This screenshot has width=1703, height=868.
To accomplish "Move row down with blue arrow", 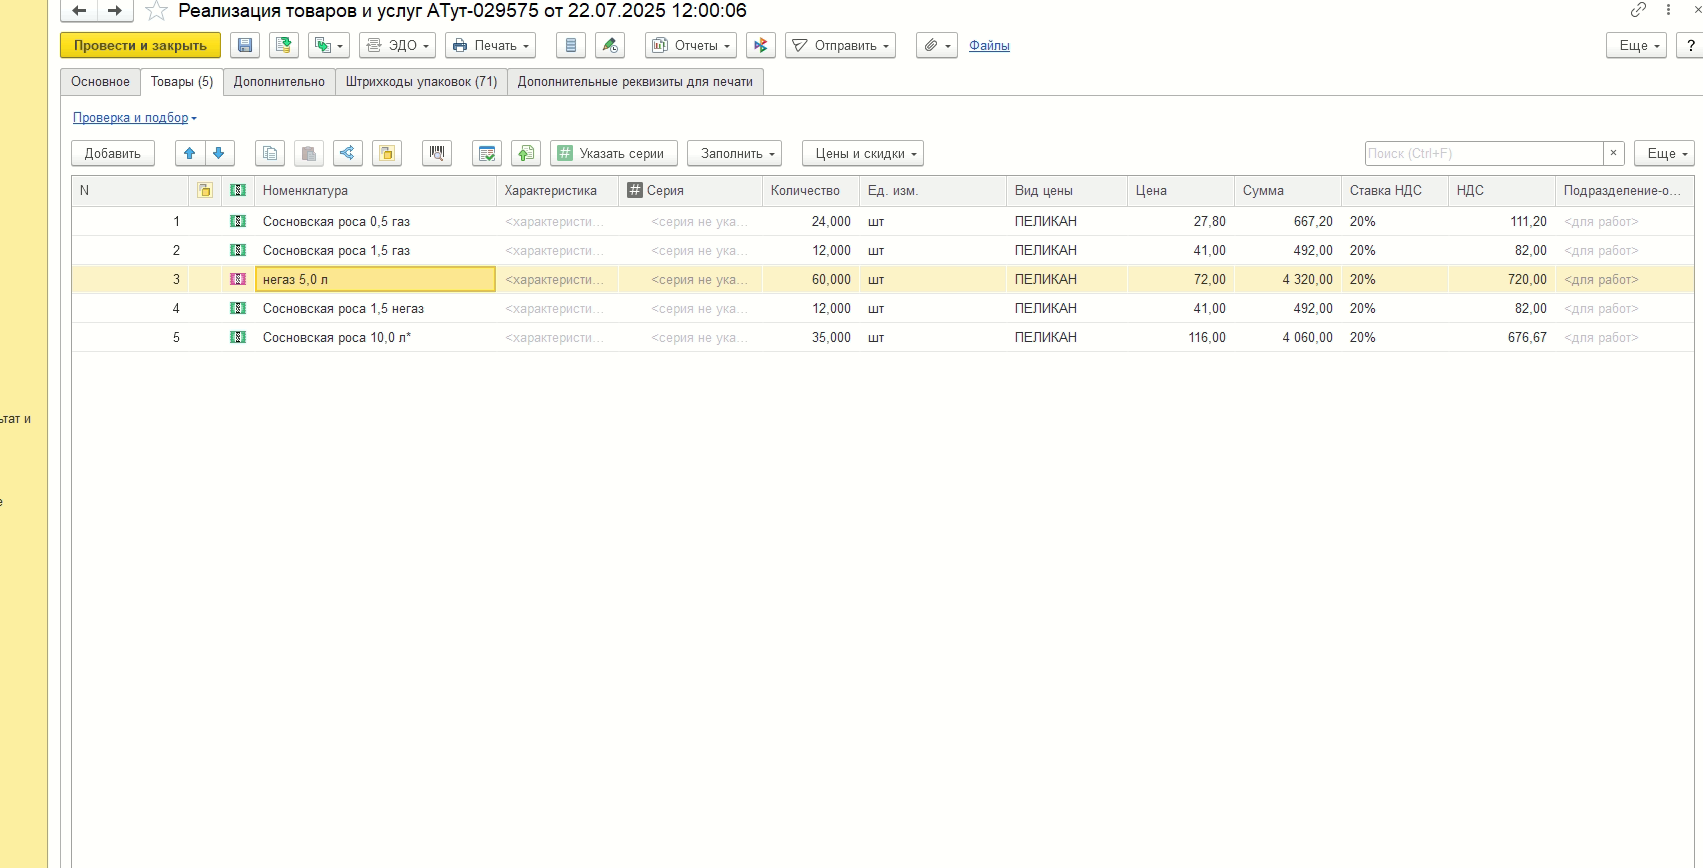I will point(219,153).
